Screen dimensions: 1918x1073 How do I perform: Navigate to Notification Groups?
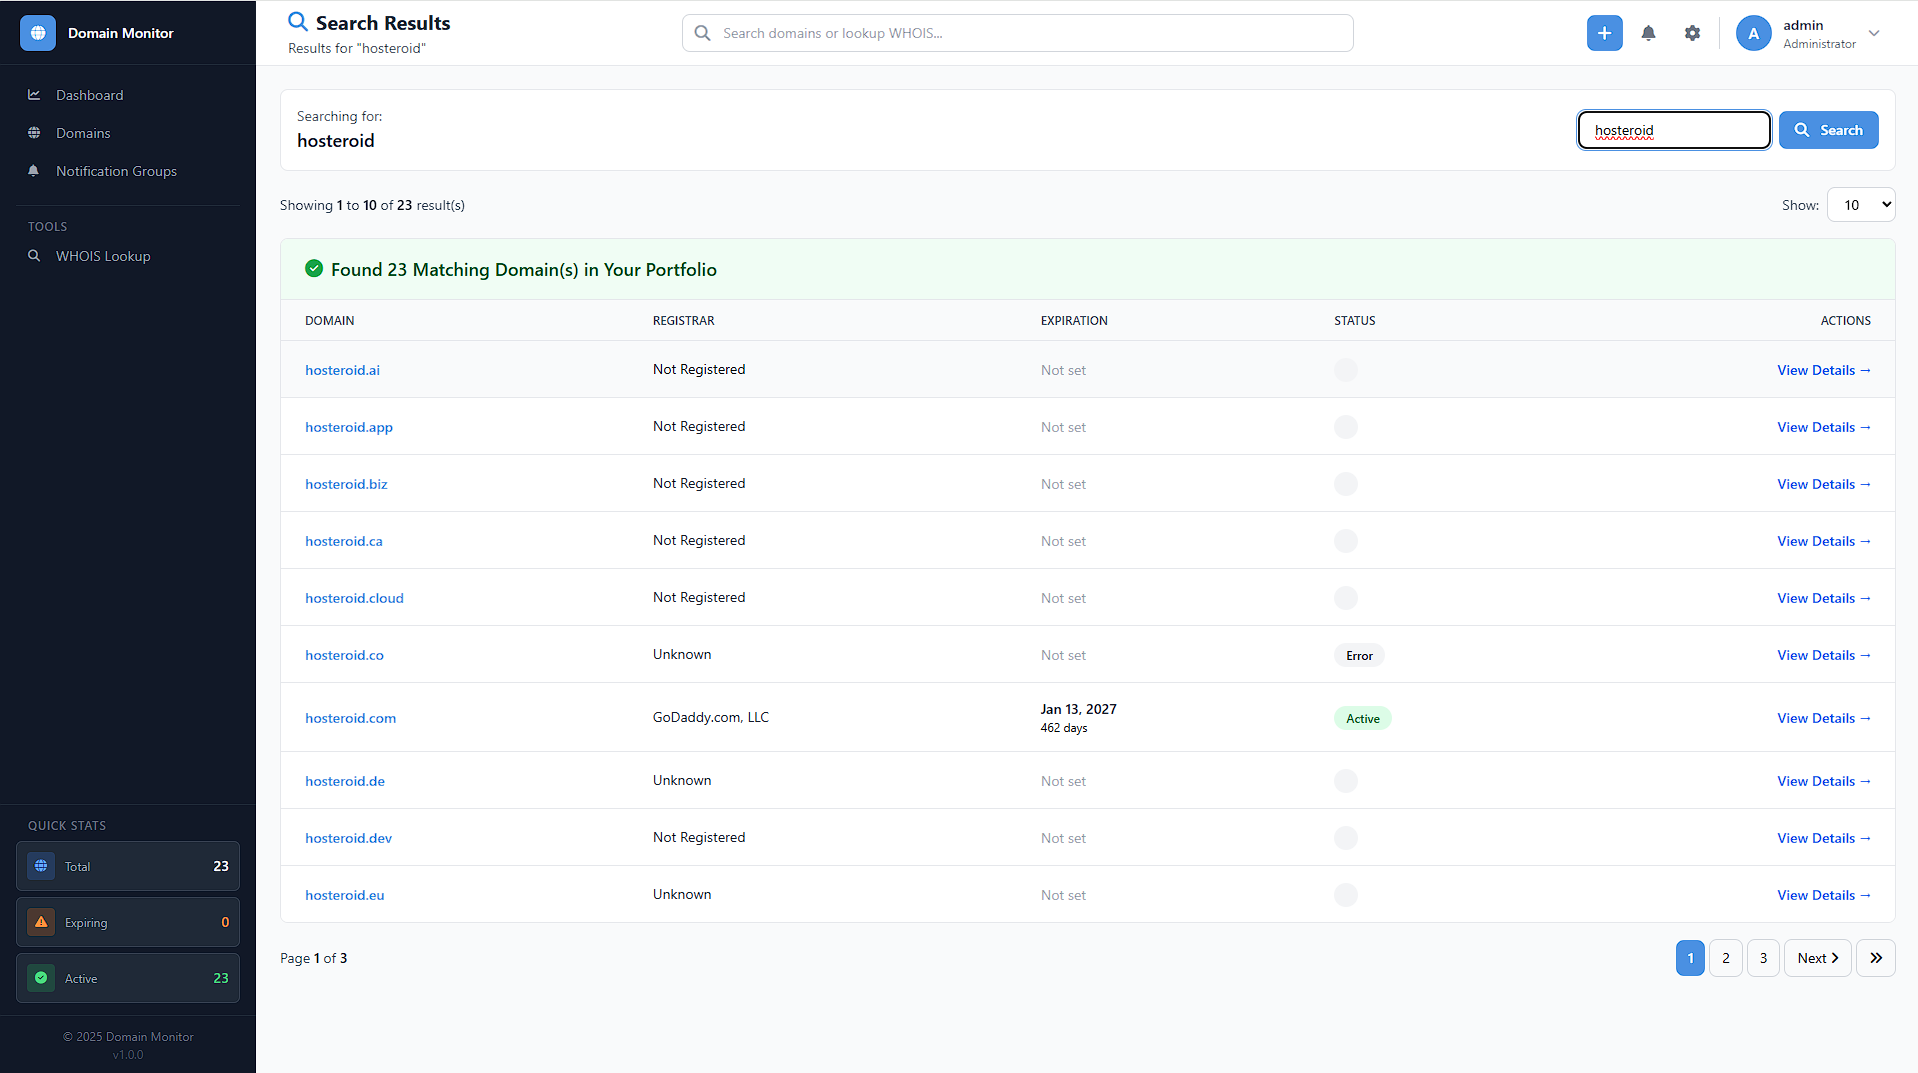116,171
